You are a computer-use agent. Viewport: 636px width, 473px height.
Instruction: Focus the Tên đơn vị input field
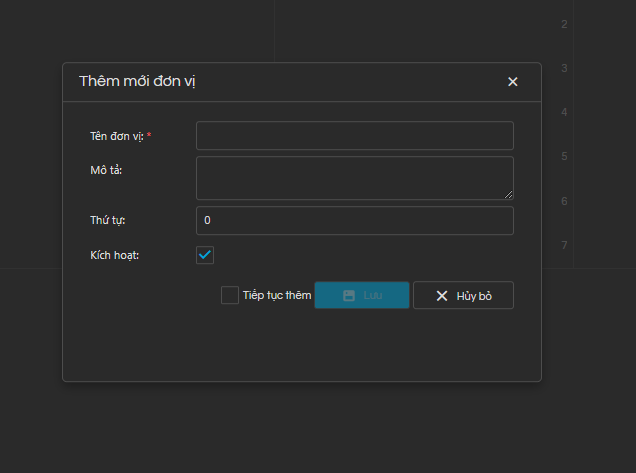click(x=354, y=136)
